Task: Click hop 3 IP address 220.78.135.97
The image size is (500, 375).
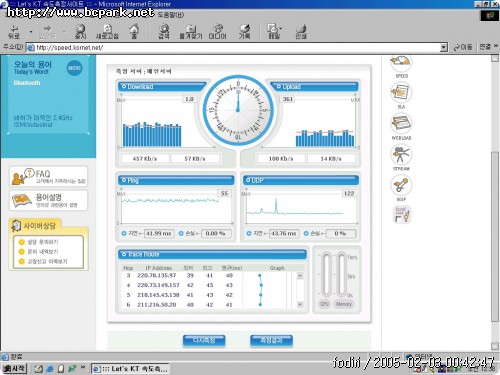Action: [157, 275]
